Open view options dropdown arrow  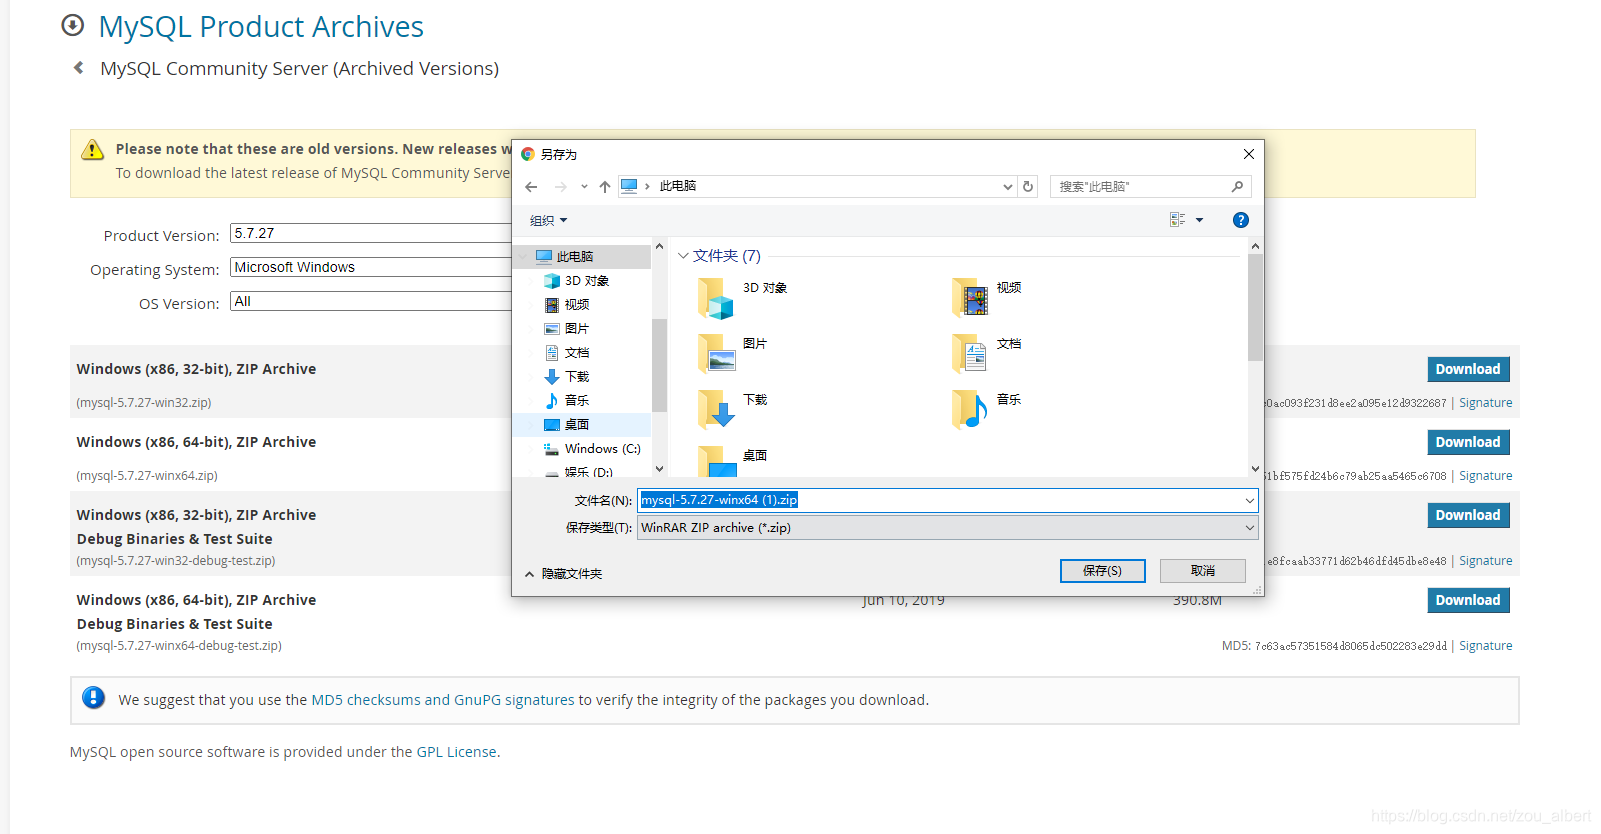[x=1199, y=220]
